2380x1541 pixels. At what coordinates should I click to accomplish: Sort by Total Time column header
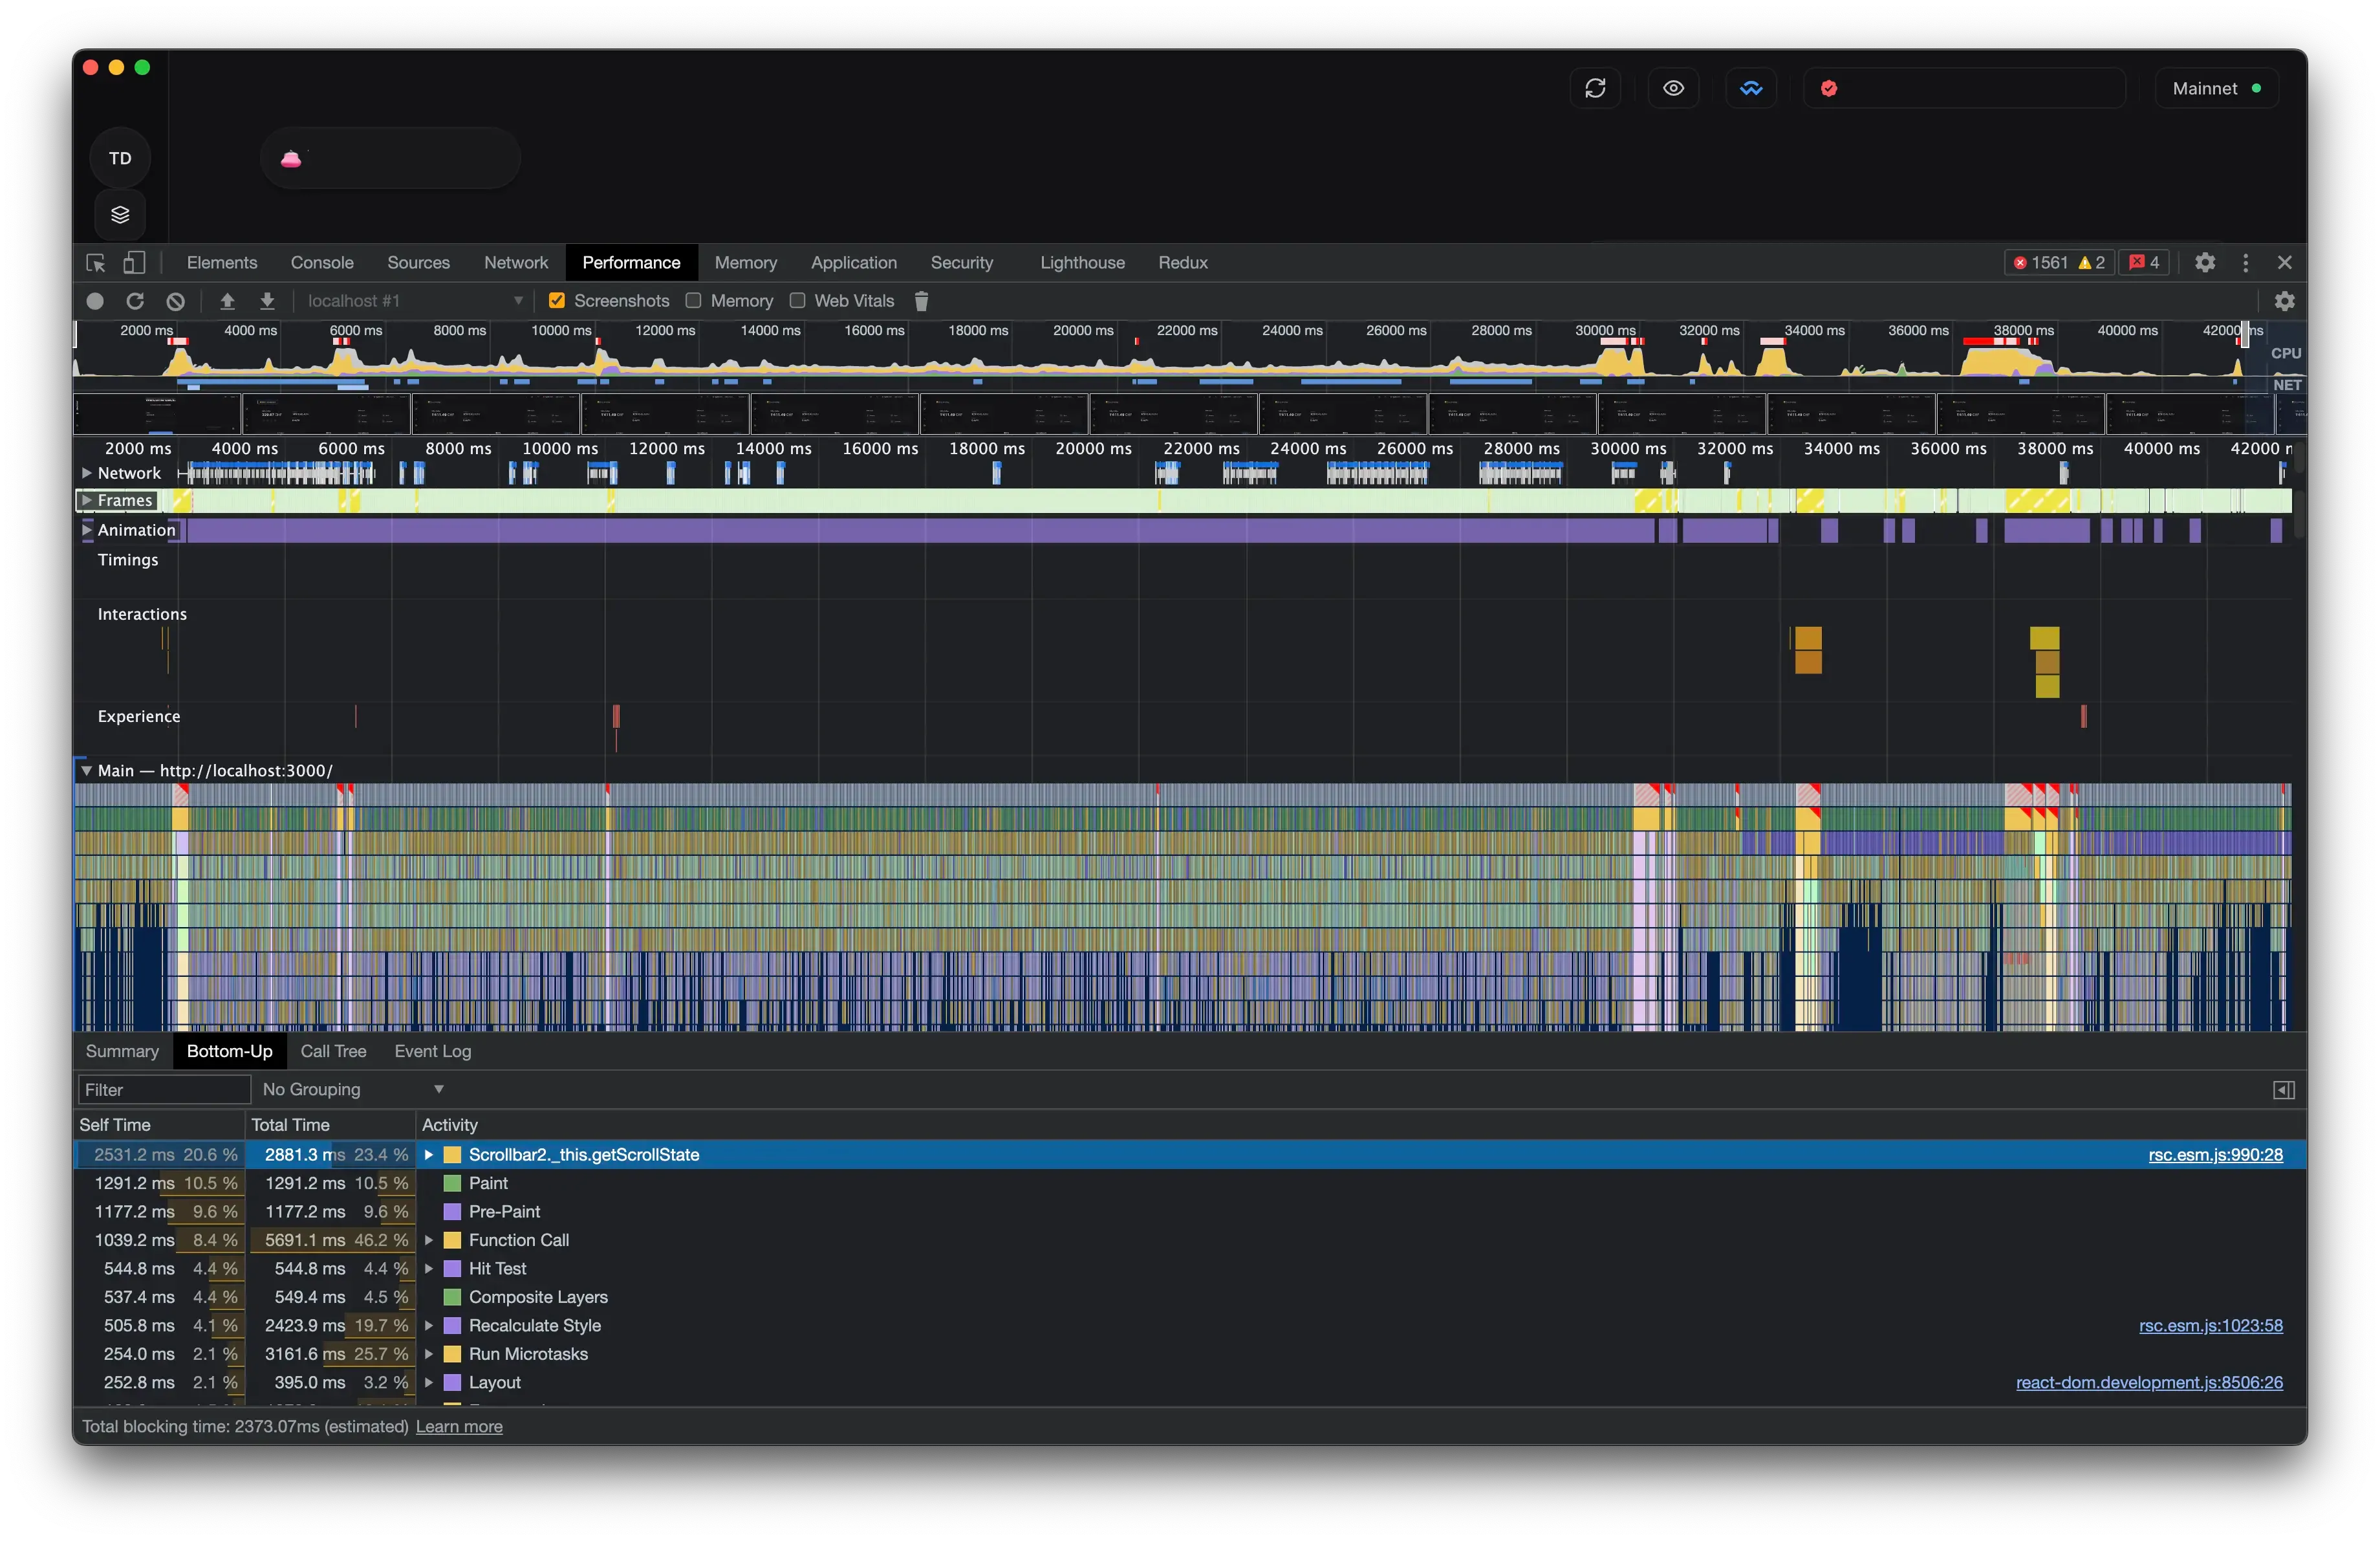click(x=330, y=1125)
